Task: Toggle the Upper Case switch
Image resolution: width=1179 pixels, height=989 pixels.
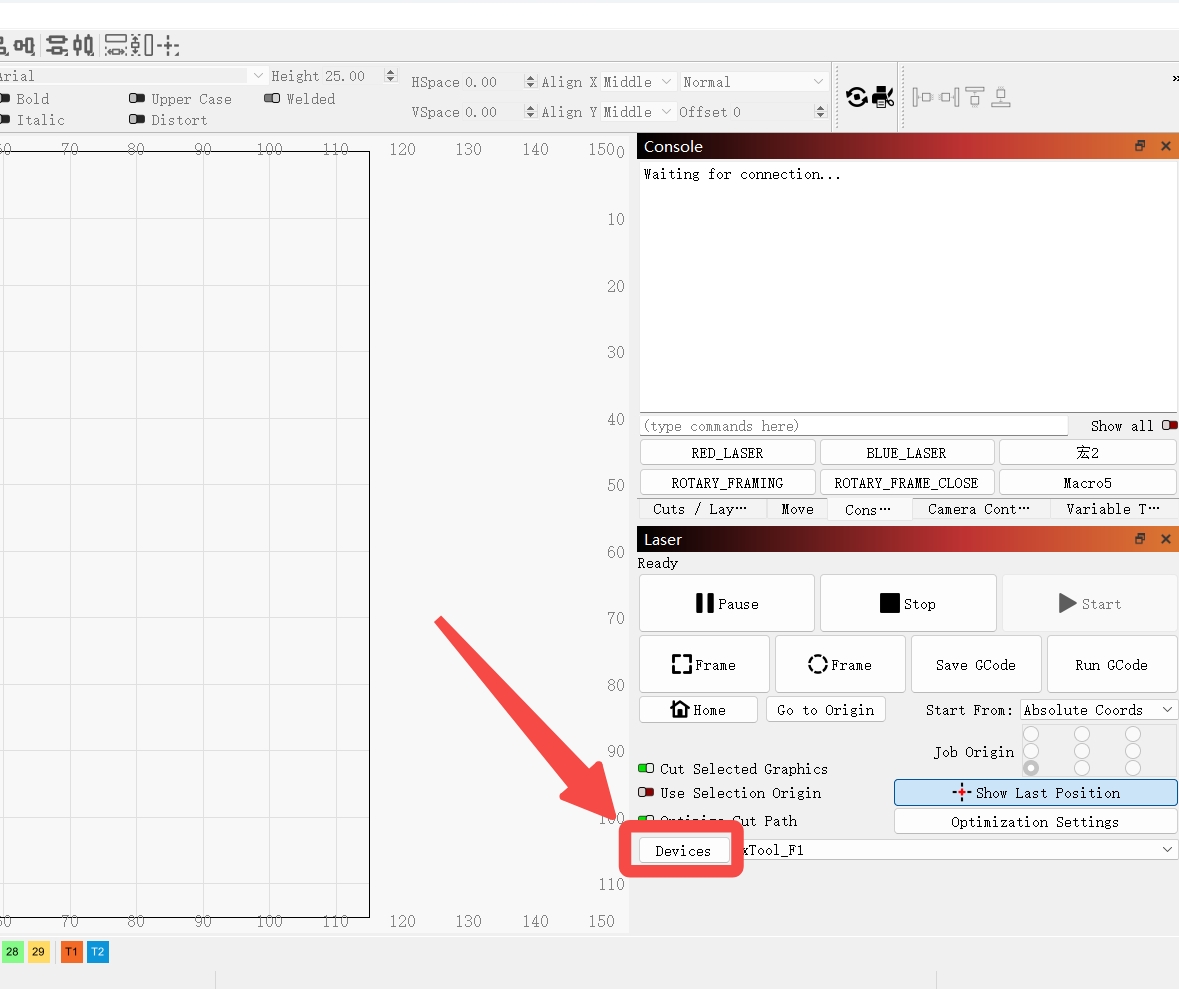Action: 137,99
